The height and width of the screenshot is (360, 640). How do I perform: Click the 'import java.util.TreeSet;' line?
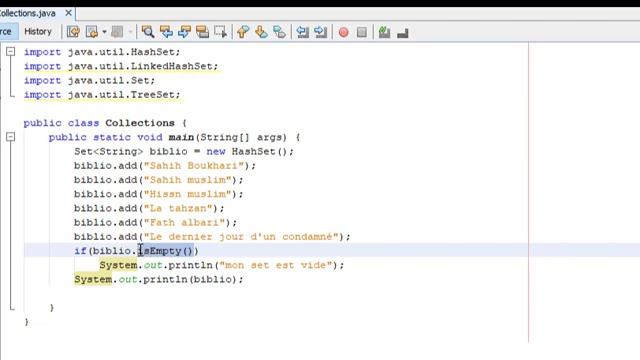click(102, 95)
